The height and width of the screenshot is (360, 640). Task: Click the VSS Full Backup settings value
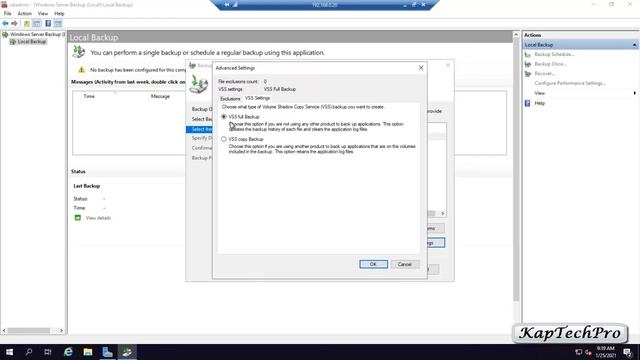[x=280, y=89]
